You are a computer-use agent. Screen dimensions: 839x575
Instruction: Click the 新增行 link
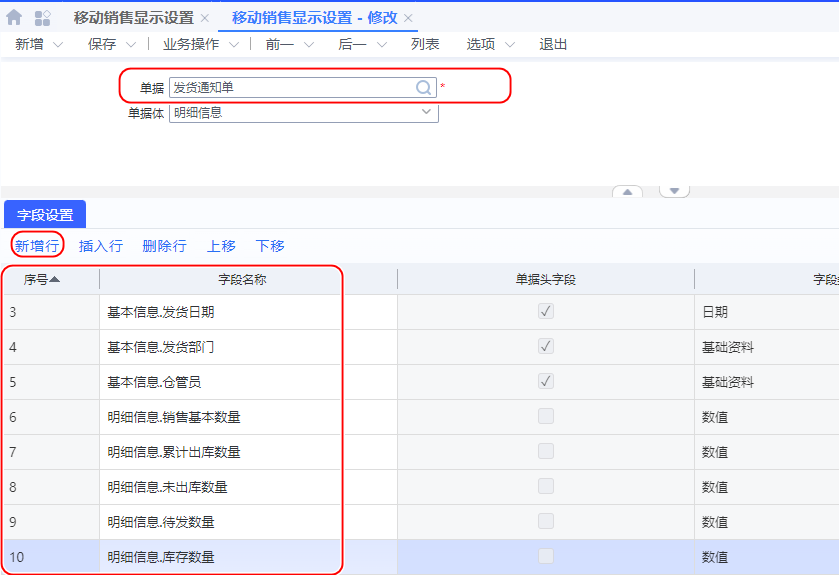(37, 246)
